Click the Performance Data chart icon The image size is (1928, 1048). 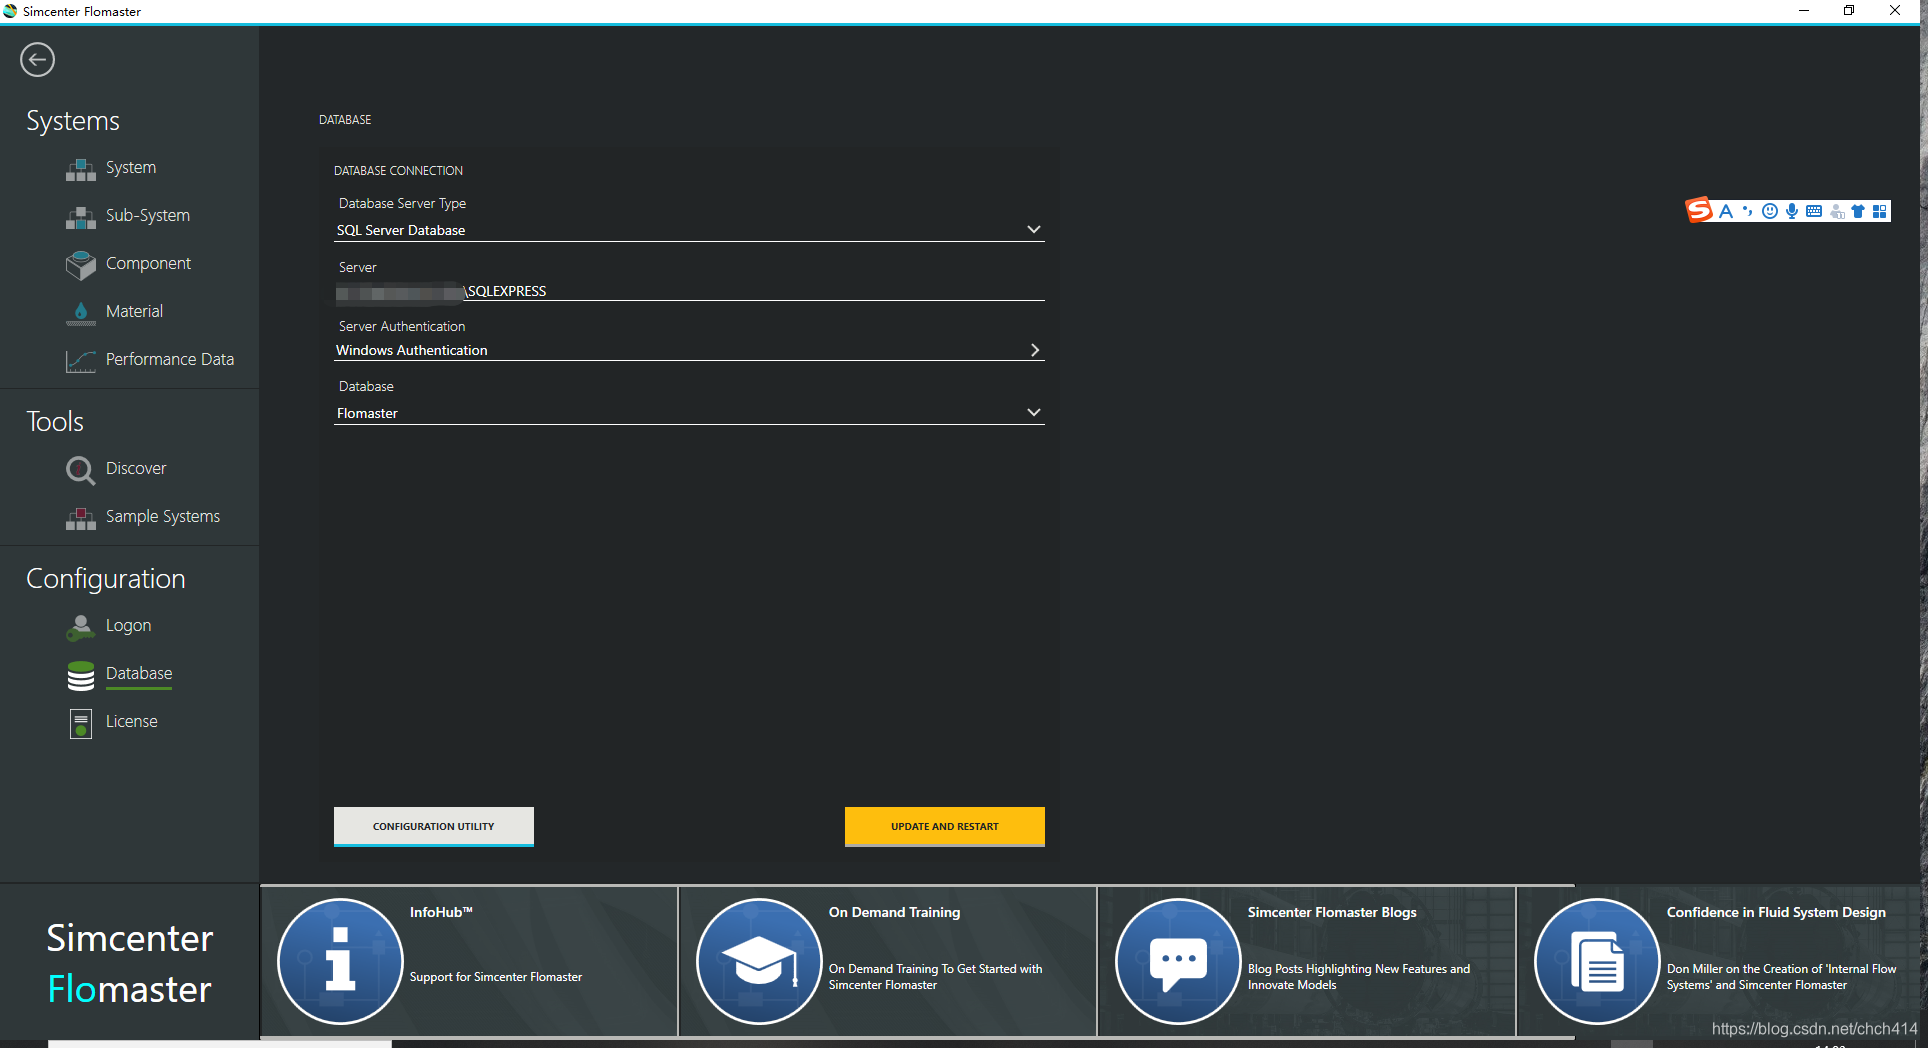81,360
